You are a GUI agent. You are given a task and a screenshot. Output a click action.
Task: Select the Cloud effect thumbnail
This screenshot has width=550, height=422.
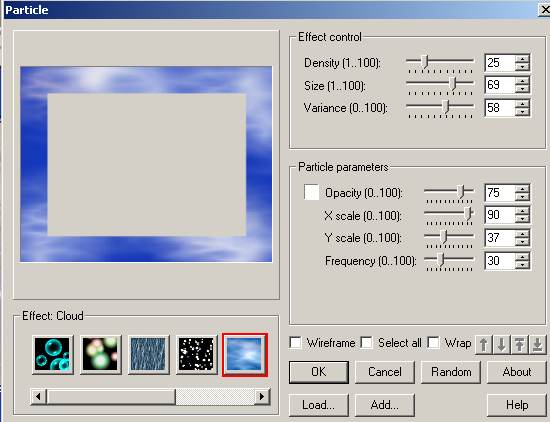pyautogui.click(x=244, y=354)
